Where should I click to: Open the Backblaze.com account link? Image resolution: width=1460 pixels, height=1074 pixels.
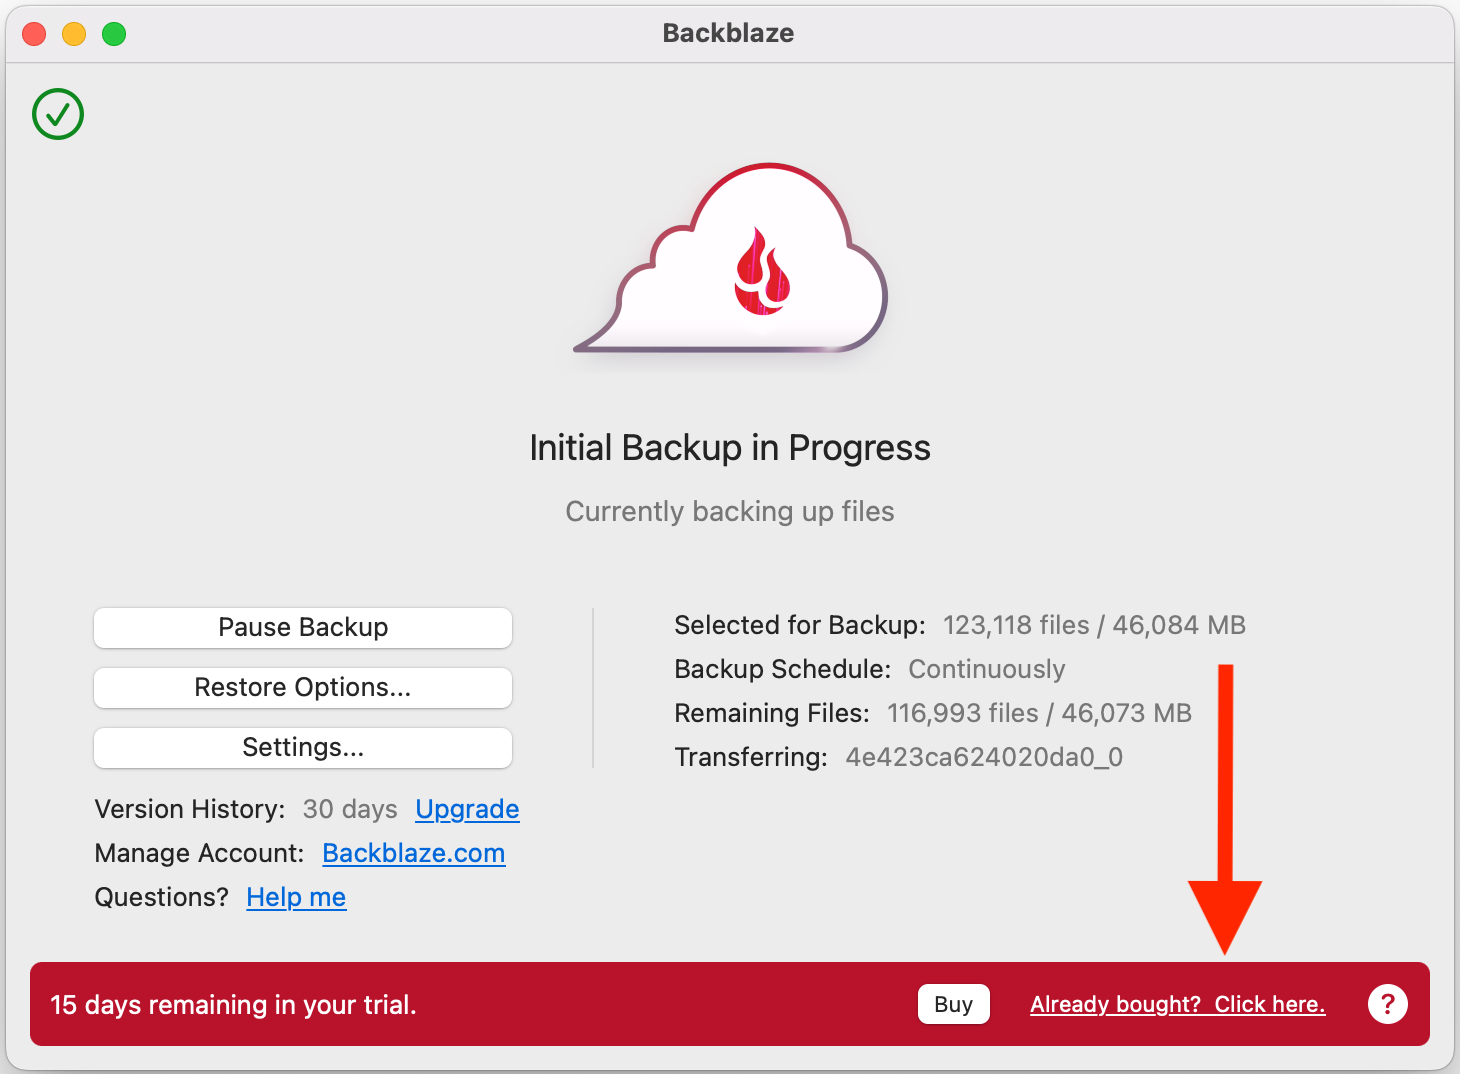pyautogui.click(x=414, y=853)
